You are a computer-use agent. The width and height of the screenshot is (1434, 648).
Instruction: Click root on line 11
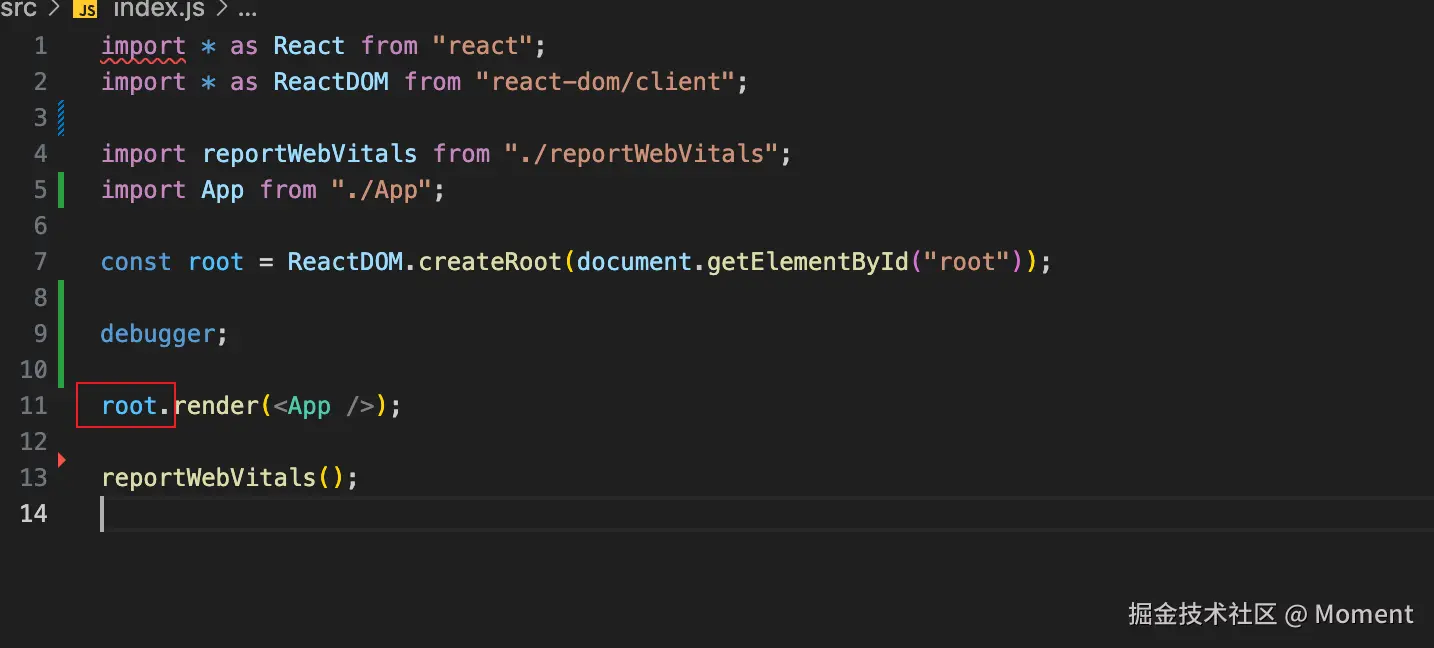pos(129,406)
